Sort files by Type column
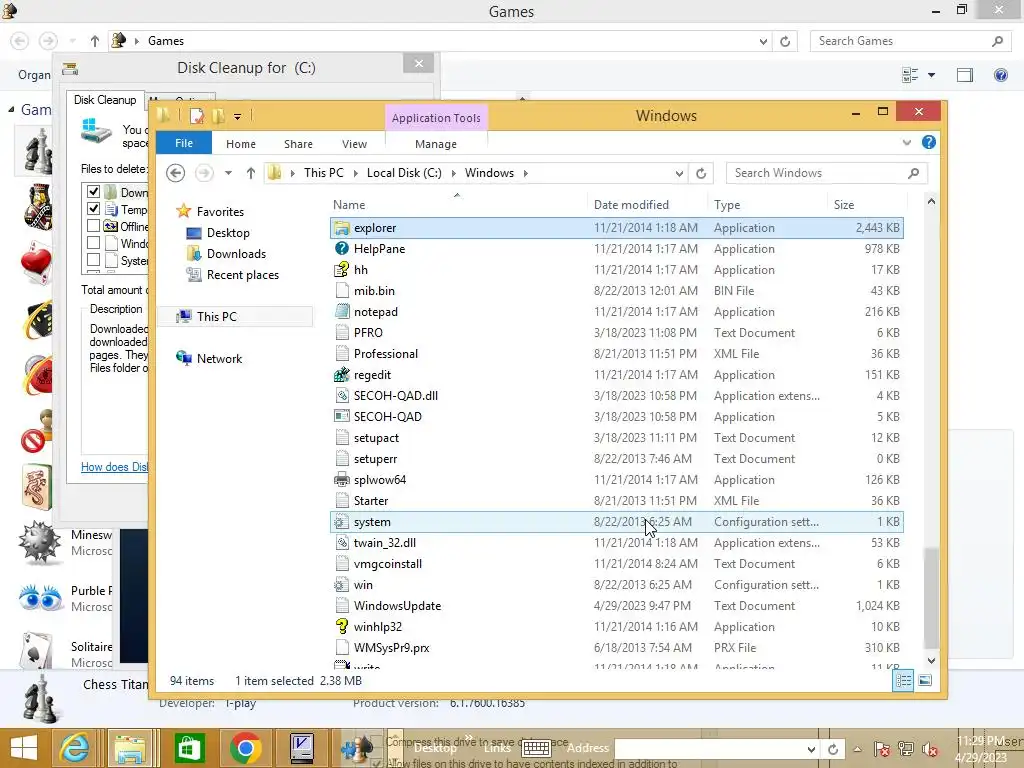This screenshot has width=1024, height=768. coord(767,204)
